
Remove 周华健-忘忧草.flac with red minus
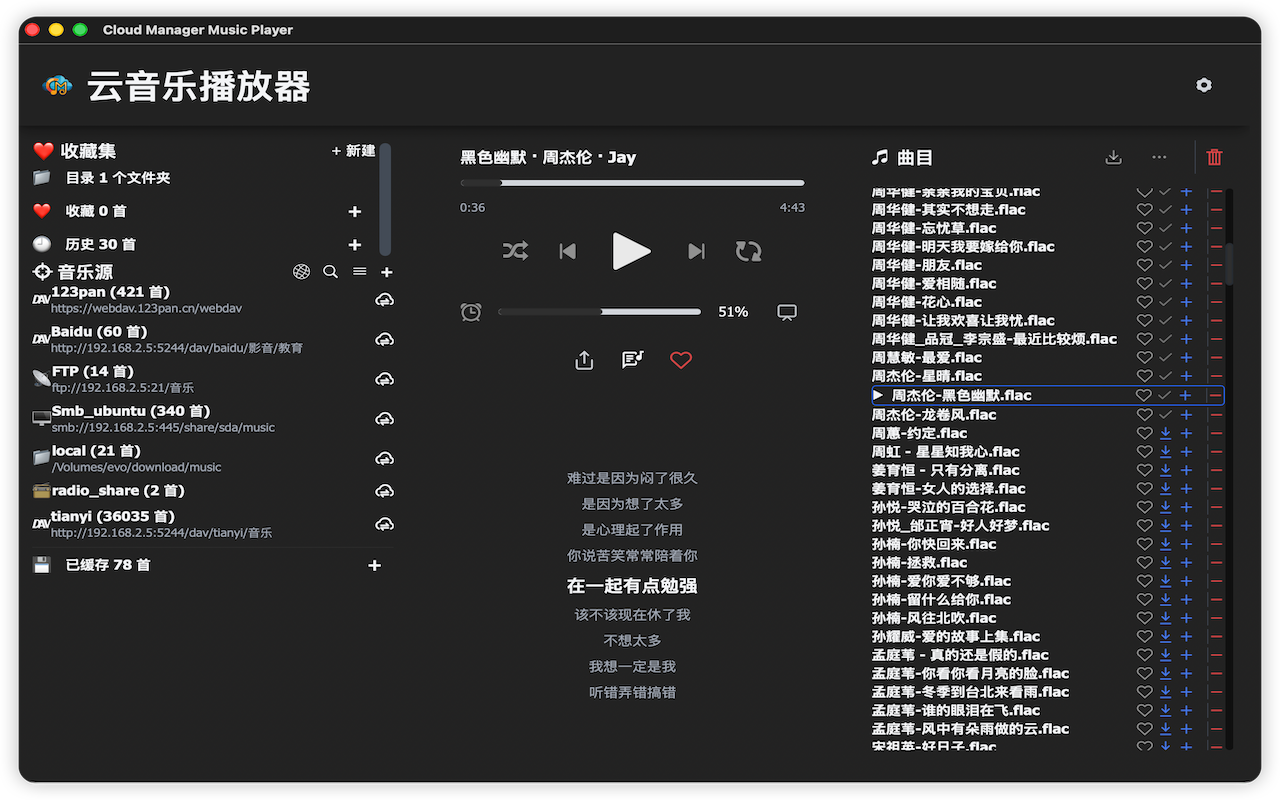[1216, 228]
